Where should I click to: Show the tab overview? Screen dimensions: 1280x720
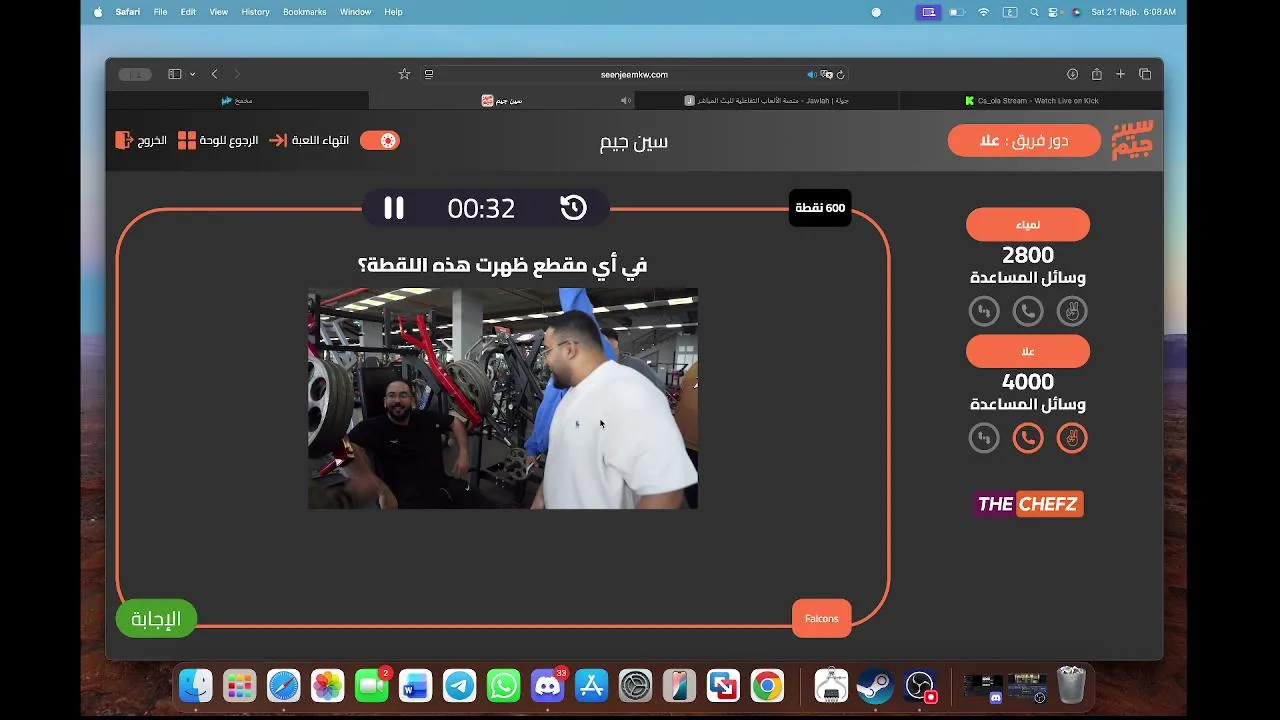(1145, 74)
